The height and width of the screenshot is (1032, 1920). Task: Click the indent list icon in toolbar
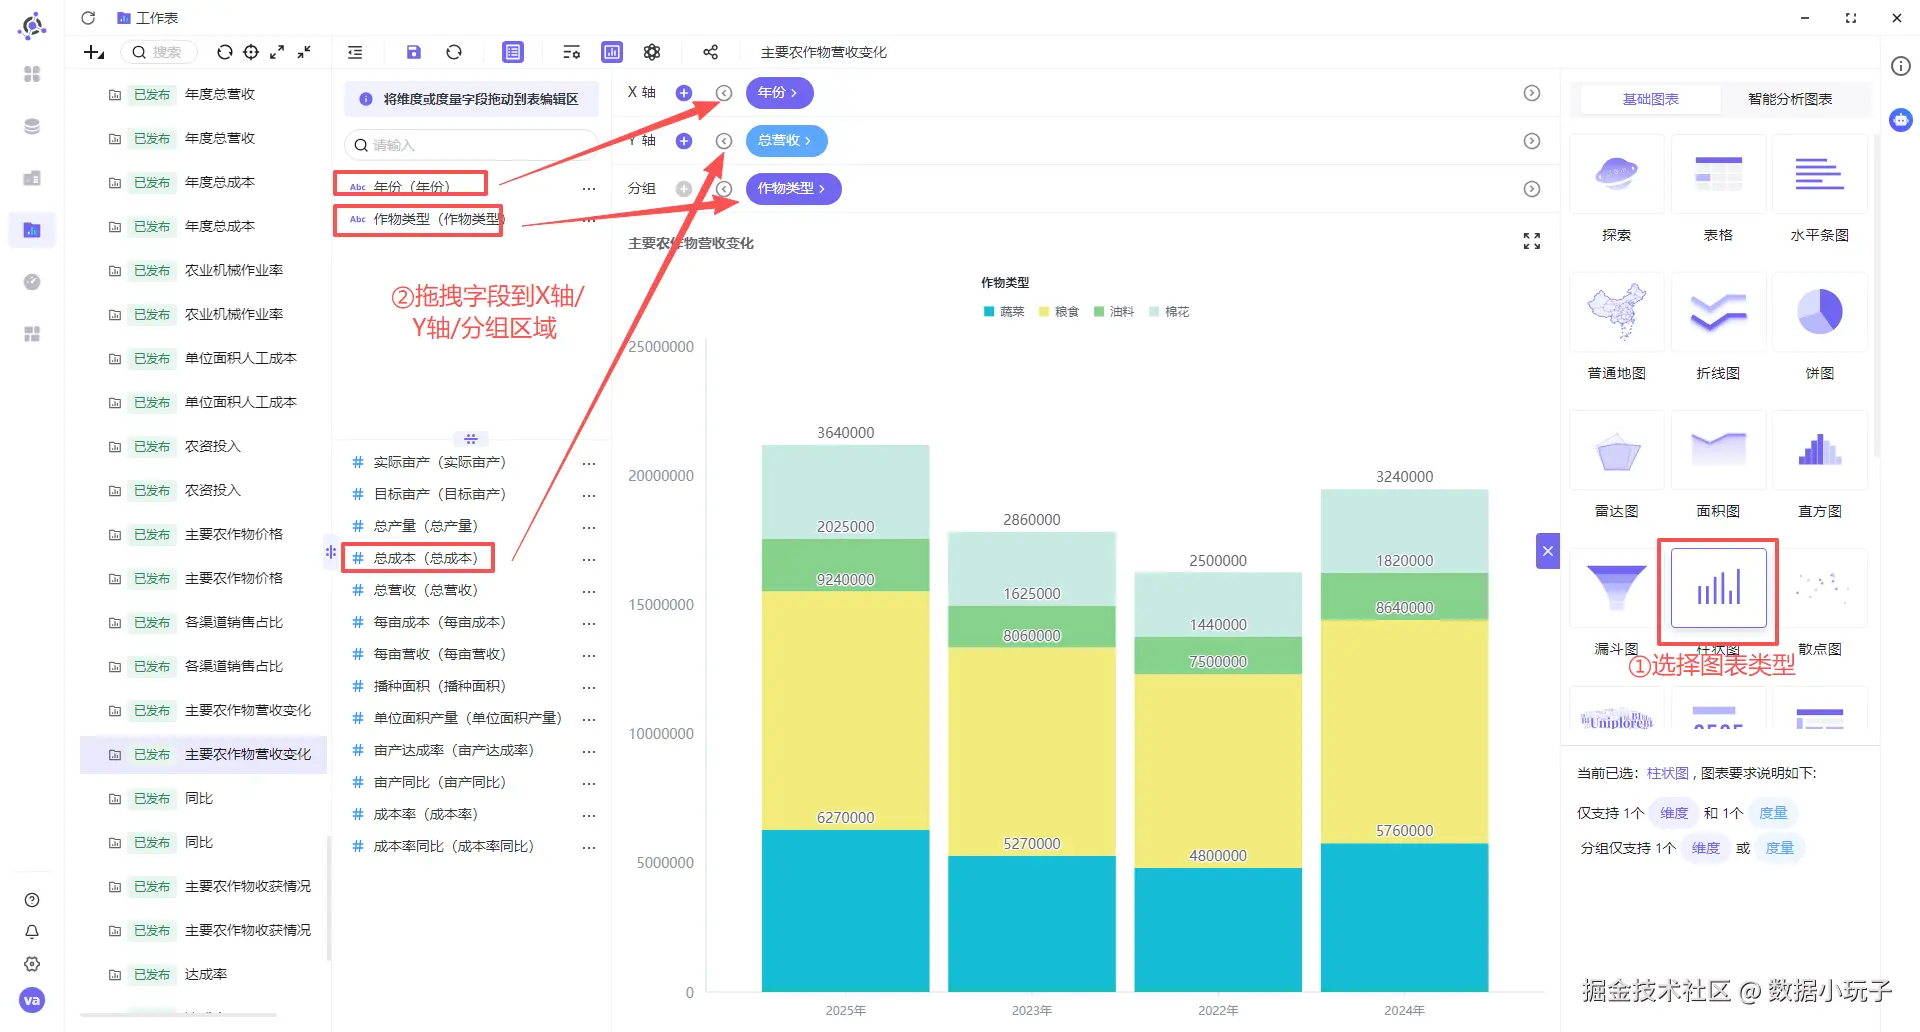[355, 52]
